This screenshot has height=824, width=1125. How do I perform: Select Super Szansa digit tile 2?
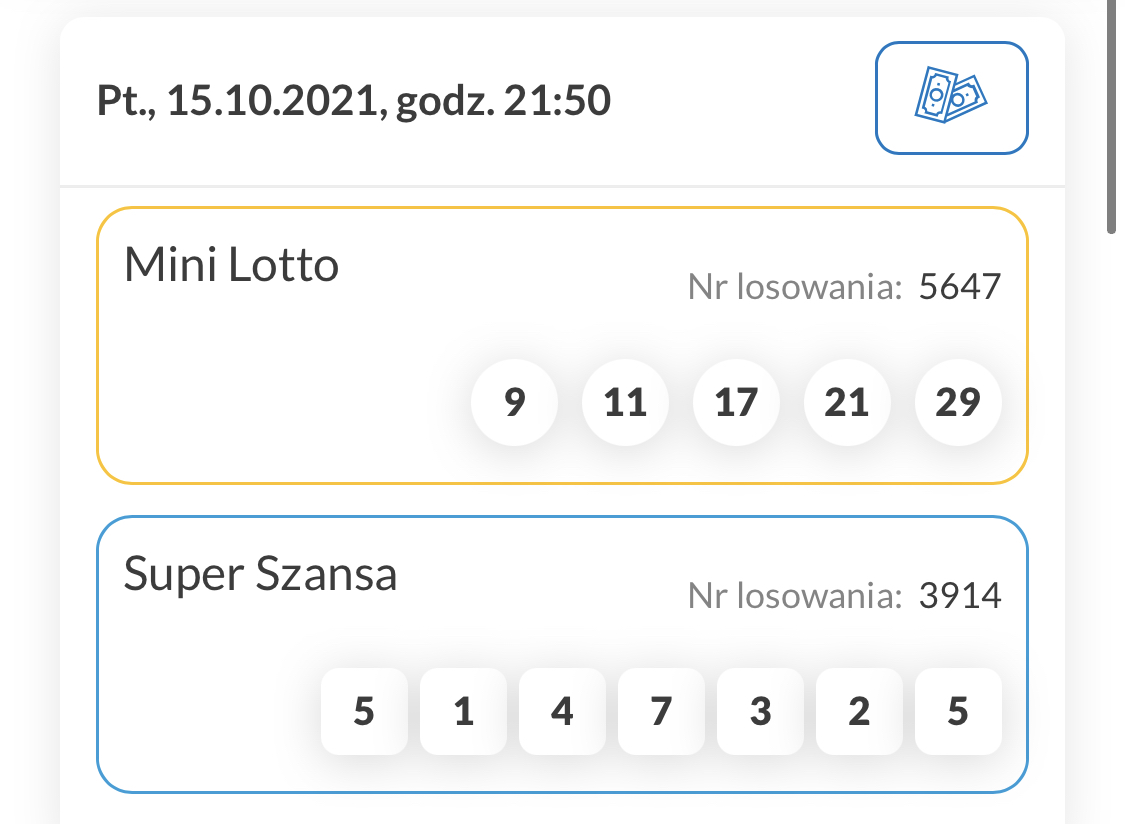pyautogui.click(x=859, y=712)
